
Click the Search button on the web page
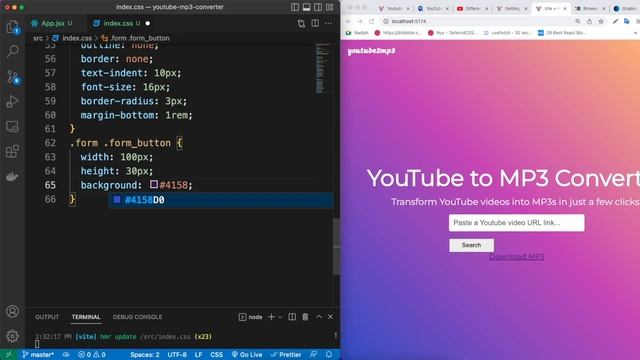[471, 245]
